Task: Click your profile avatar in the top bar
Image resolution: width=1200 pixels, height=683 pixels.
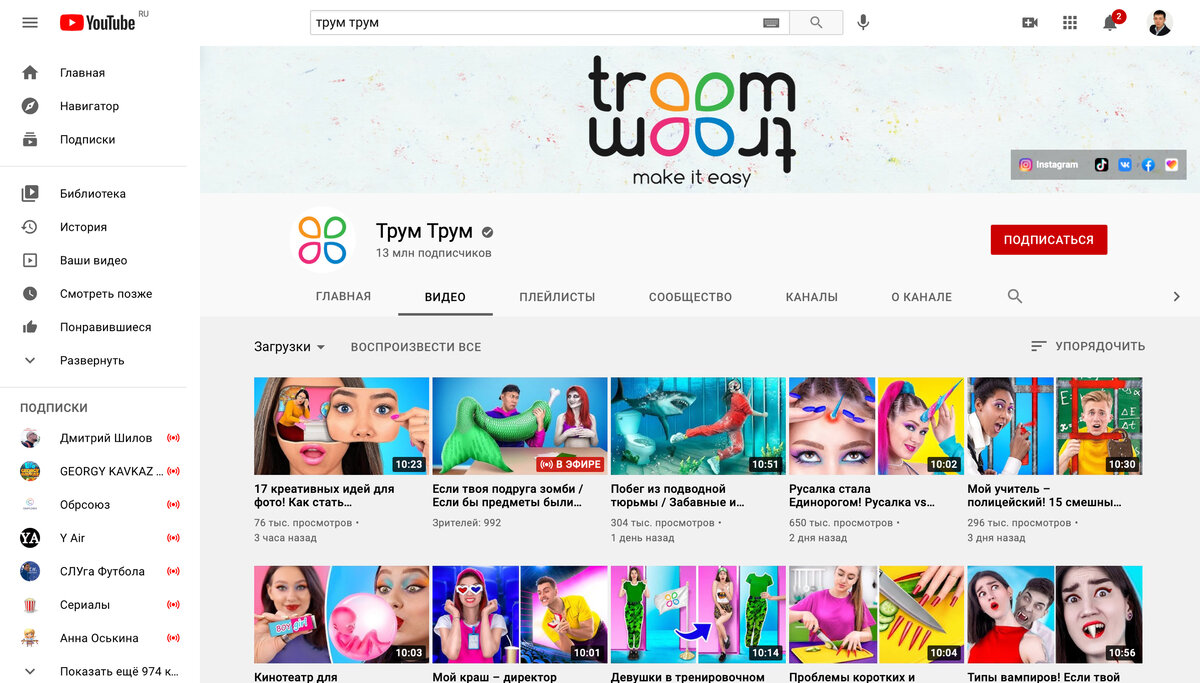Action: 1158,22
